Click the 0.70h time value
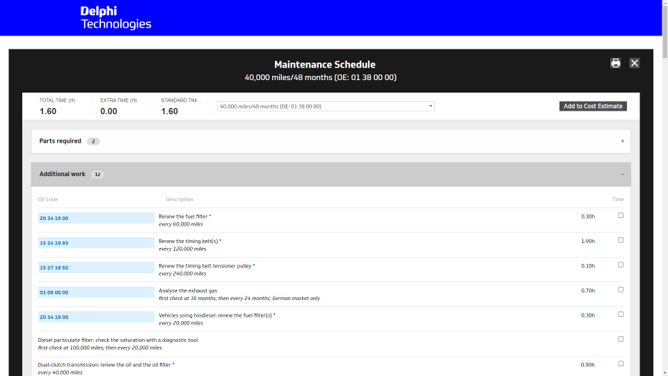 pyautogui.click(x=588, y=290)
